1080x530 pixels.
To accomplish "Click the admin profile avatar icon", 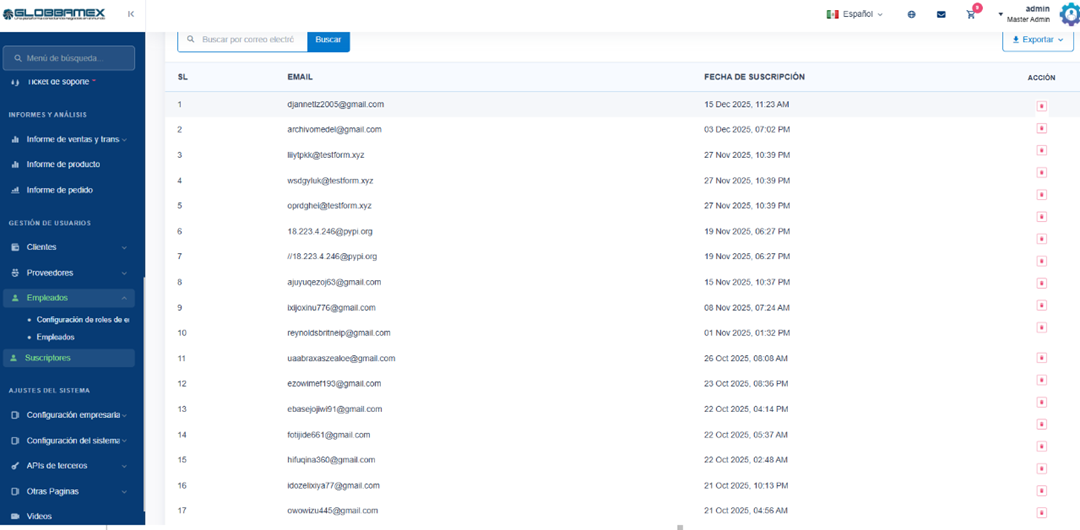I will [x=1069, y=14].
